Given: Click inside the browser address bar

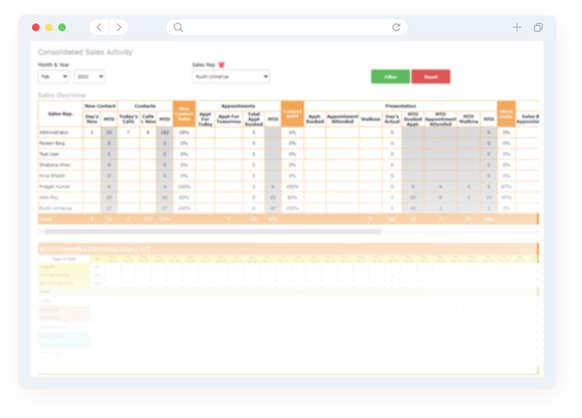Looking at the screenshot, I should (x=287, y=27).
